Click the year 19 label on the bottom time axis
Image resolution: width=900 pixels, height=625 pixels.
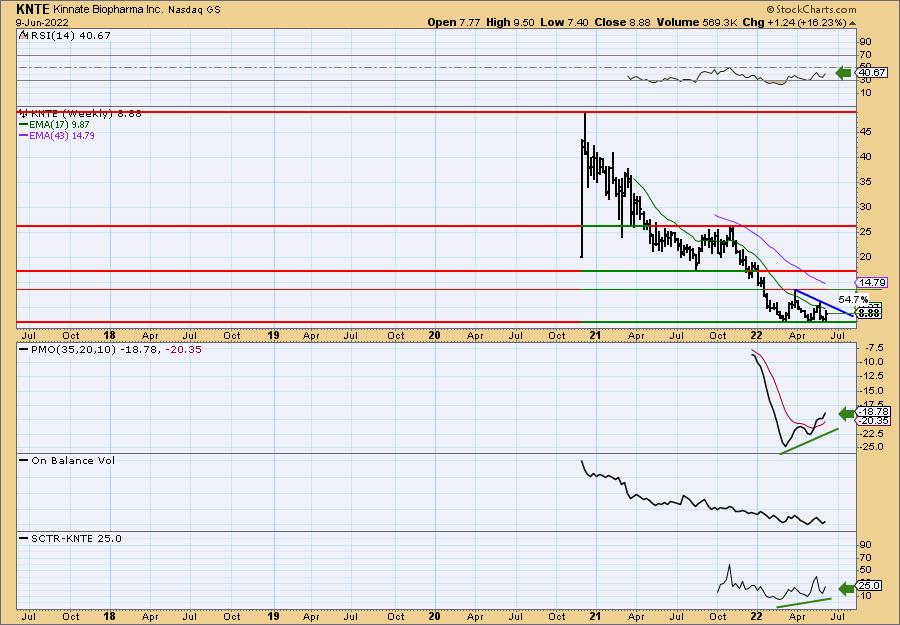(273, 616)
